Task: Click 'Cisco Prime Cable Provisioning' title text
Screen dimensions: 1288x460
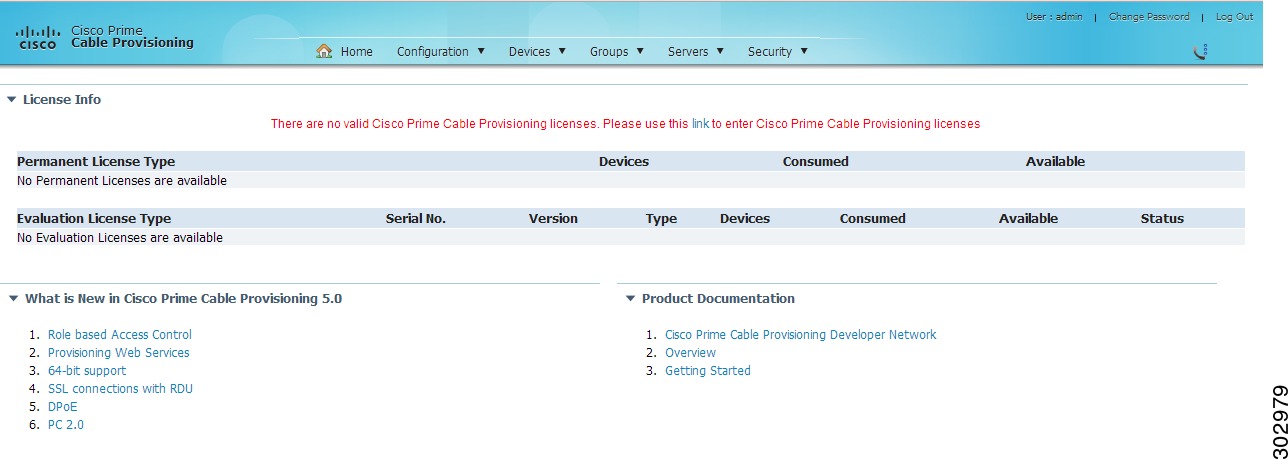Action: pyautogui.click(x=132, y=37)
